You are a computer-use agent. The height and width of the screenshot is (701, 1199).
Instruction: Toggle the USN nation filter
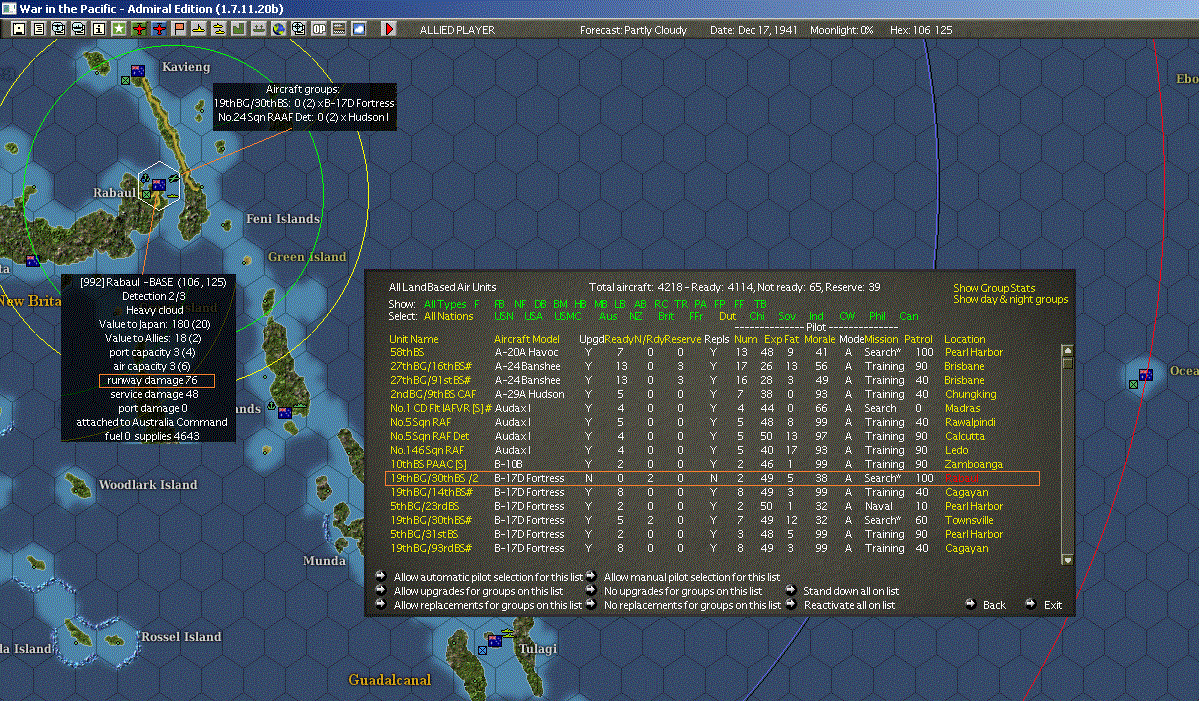[504, 316]
